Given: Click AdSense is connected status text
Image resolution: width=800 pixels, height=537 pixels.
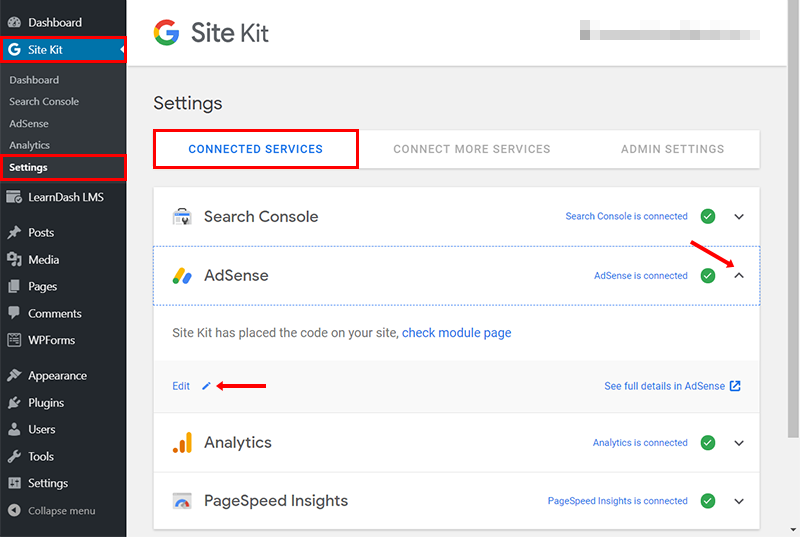Looking at the screenshot, I should pyautogui.click(x=641, y=275).
